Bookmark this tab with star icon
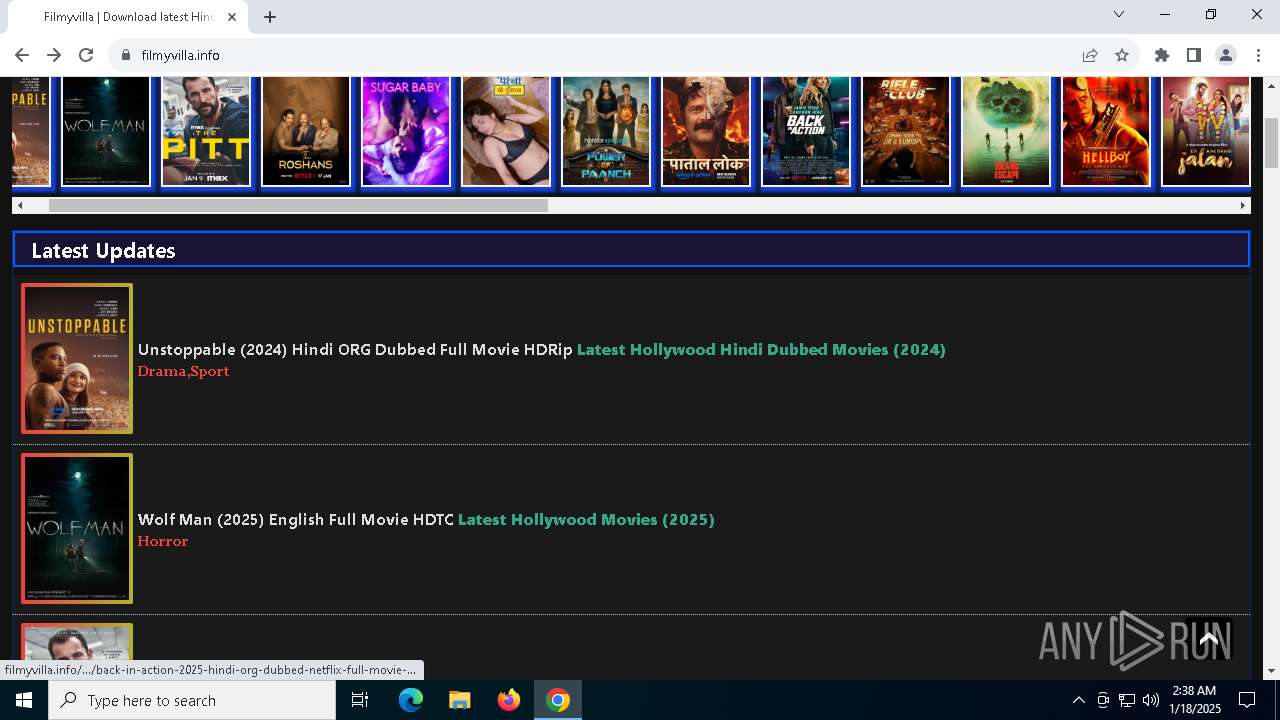Image resolution: width=1280 pixels, height=720 pixels. pos(1122,55)
